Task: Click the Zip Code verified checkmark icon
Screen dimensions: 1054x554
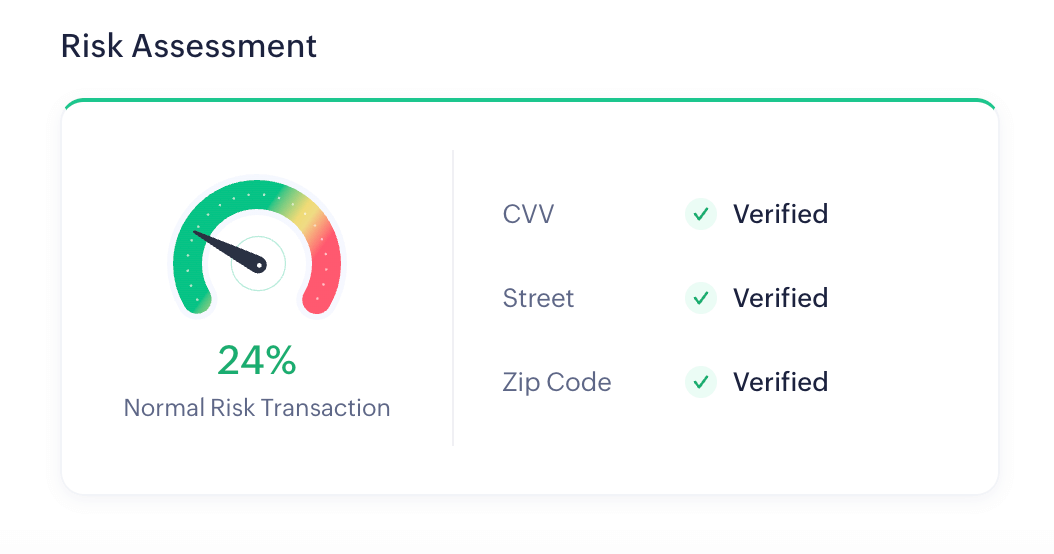Action: pos(701,382)
